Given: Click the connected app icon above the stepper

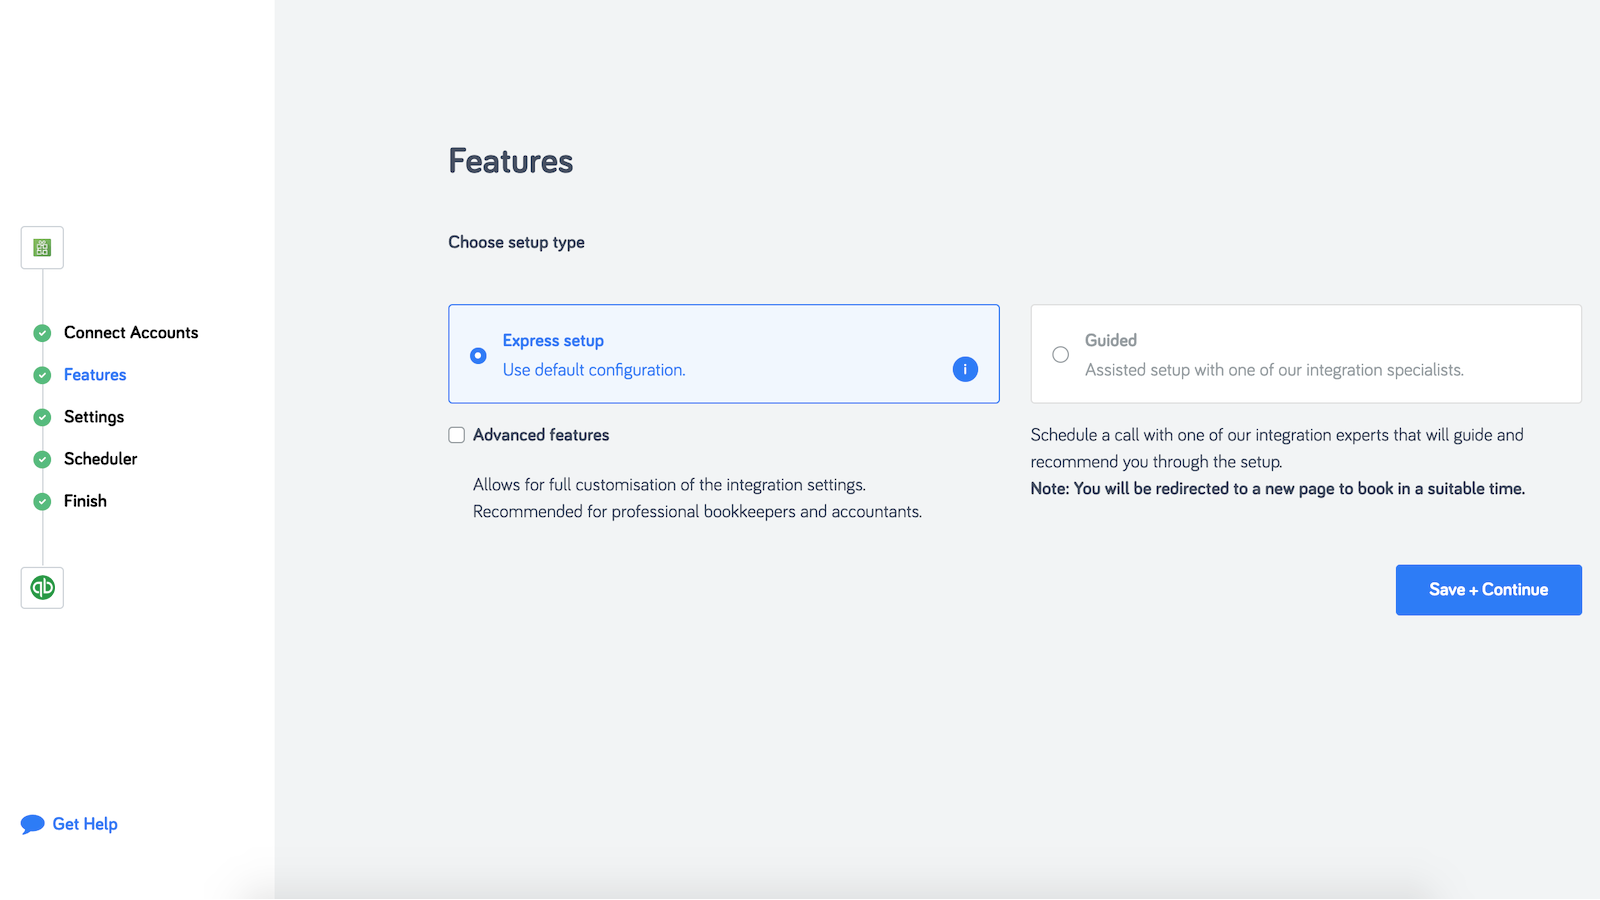Looking at the screenshot, I should pyautogui.click(x=41, y=247).
